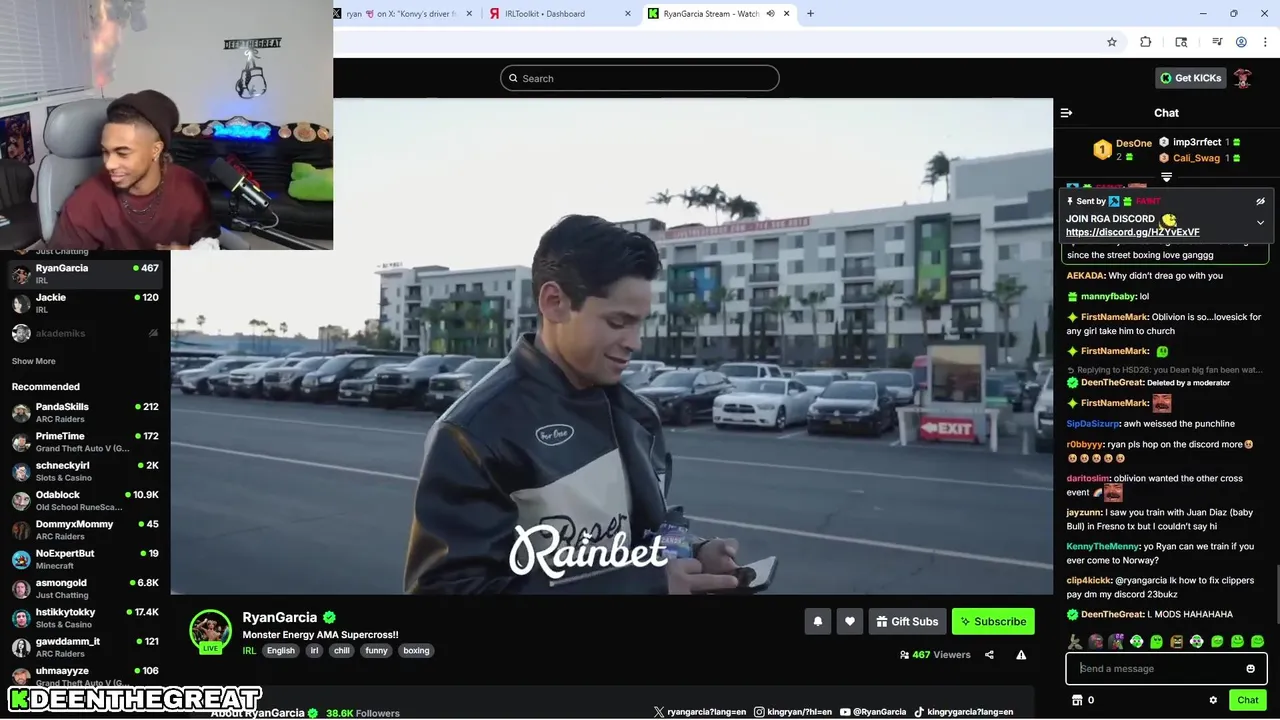1280x720 pixels.
Task: Open chat settings gear icon
Action: point(1213,700)
